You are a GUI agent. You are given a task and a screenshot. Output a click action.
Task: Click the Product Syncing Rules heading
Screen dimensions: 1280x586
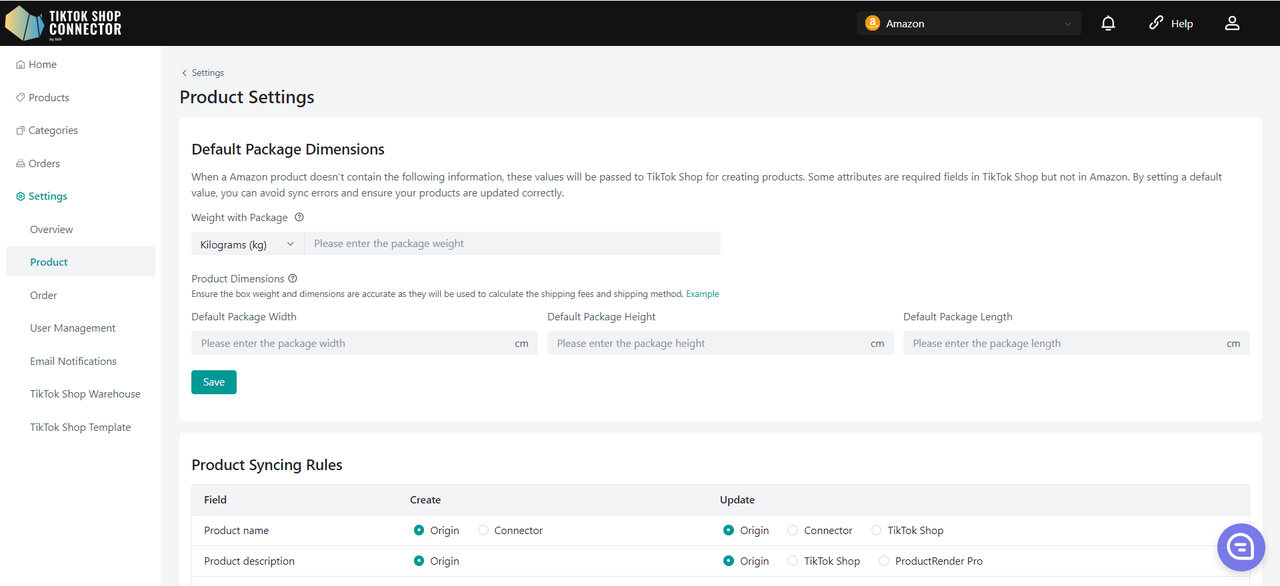pyautogui.click(x=267, y=465)
